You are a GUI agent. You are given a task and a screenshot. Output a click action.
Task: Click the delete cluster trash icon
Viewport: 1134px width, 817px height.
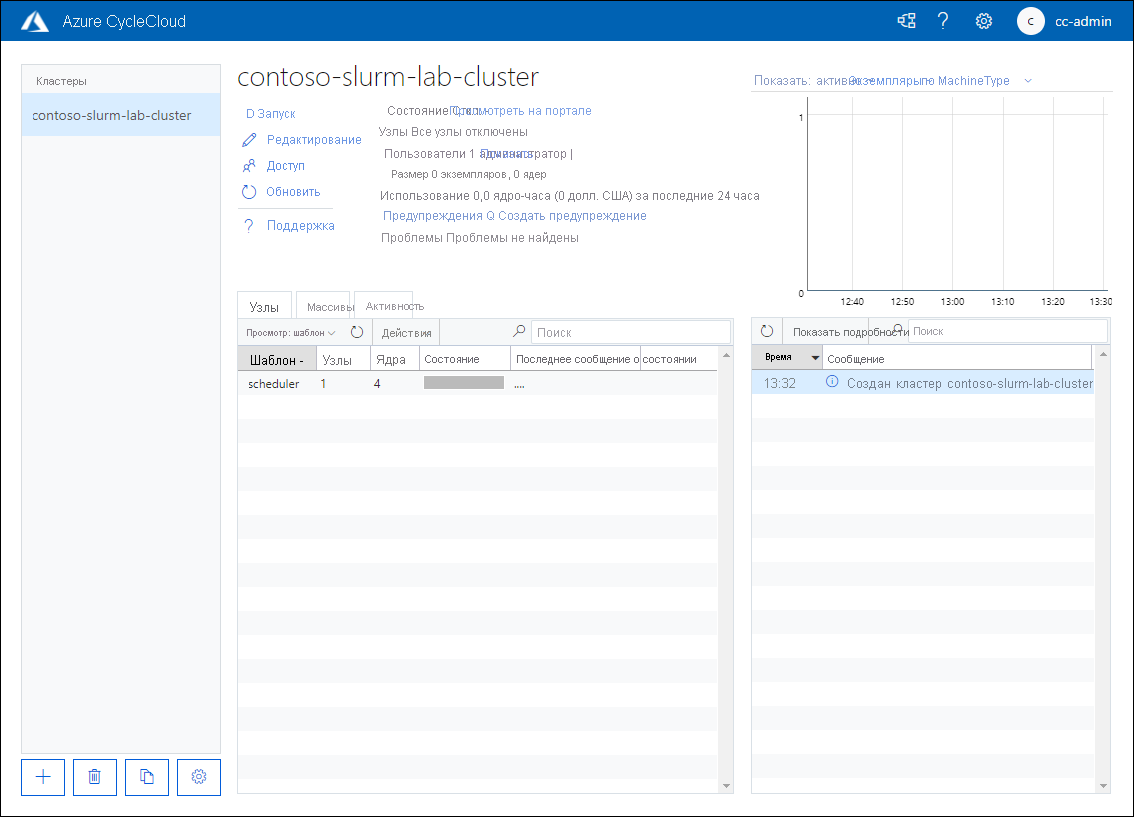[x=94, y=777]
